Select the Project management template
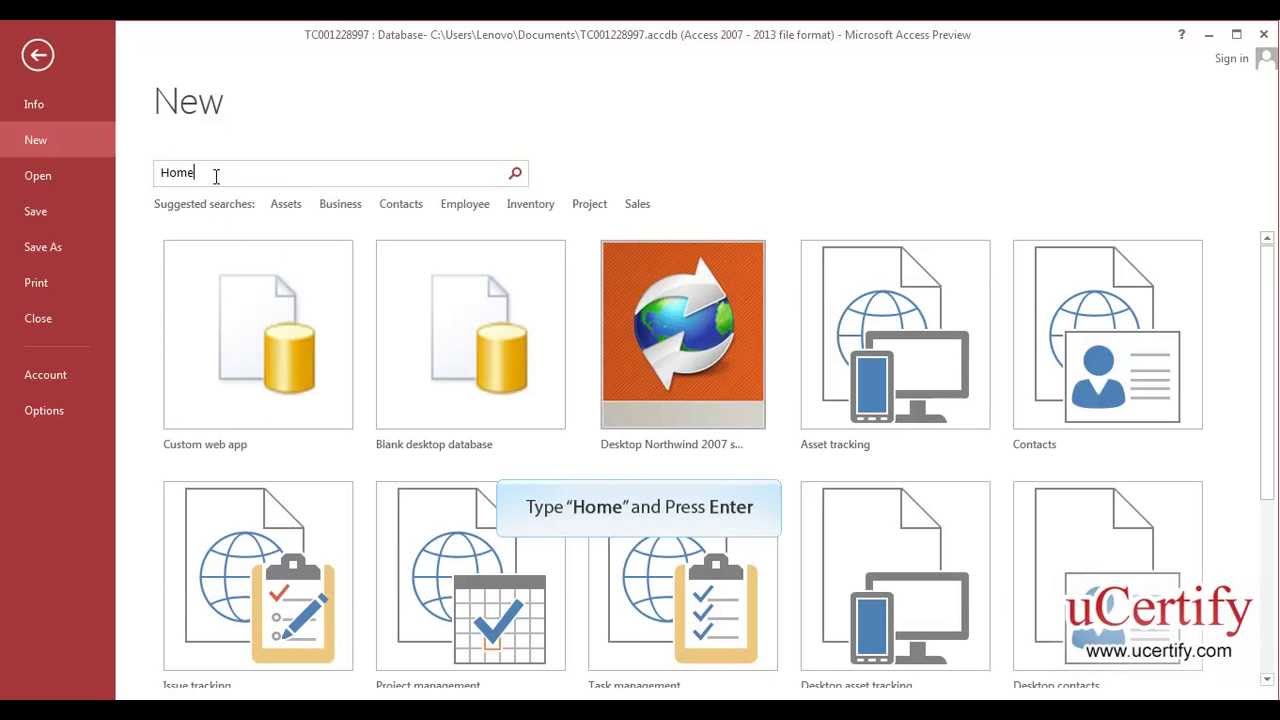Screen dimensions: 1280x720 point(470,576)
